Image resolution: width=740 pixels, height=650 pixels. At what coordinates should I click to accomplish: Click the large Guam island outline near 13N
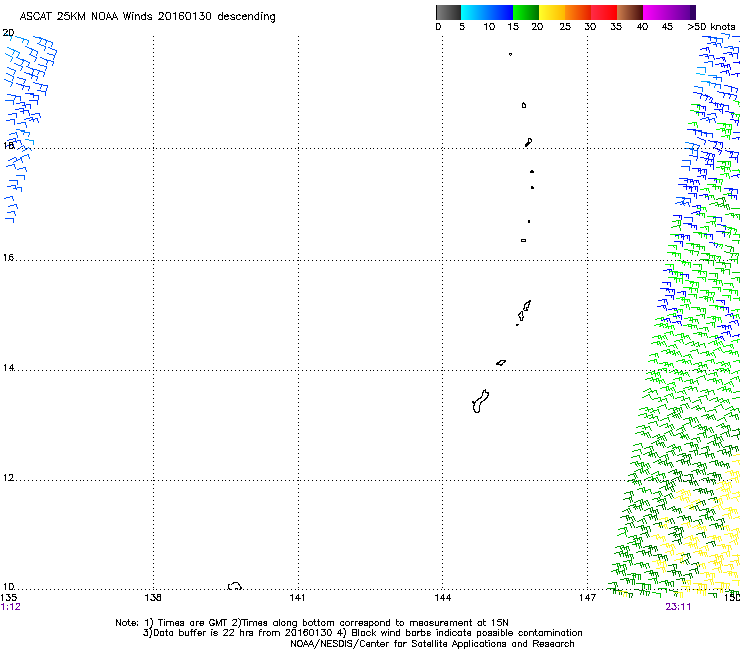(480, 401)
